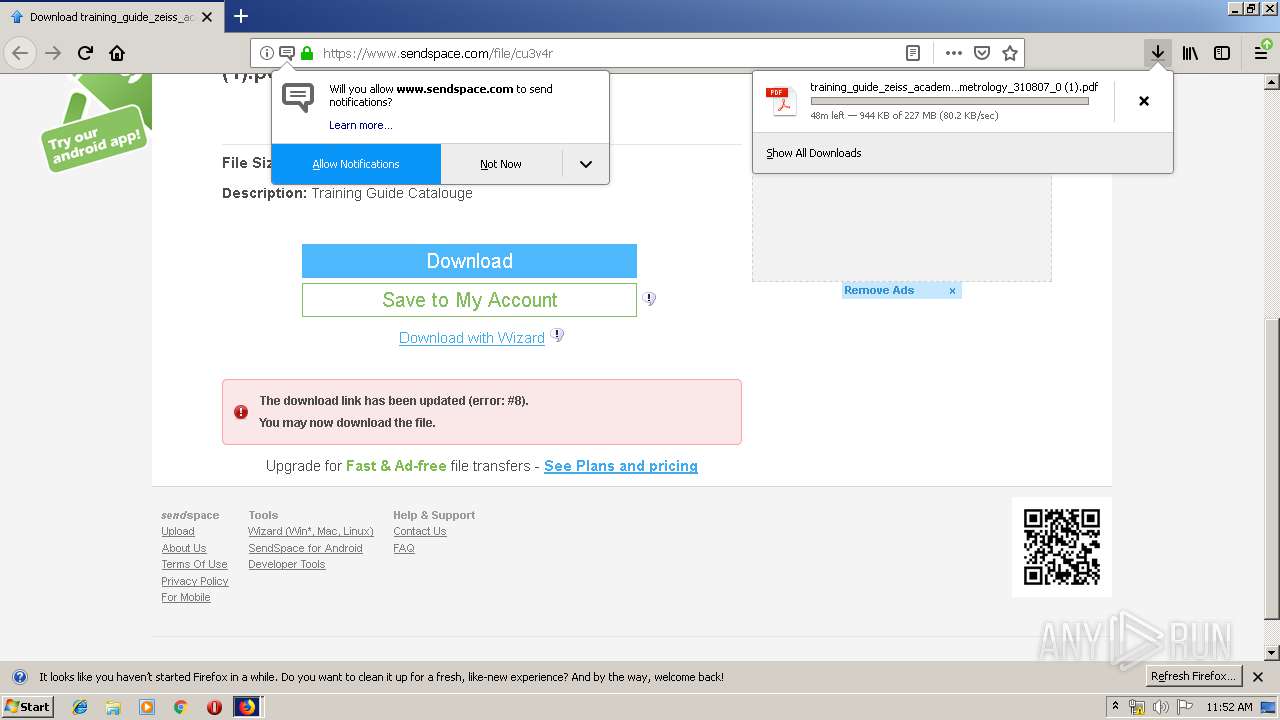Show site information icon in address bar
The image size is (1280, 720).
[x=266, y=53]
